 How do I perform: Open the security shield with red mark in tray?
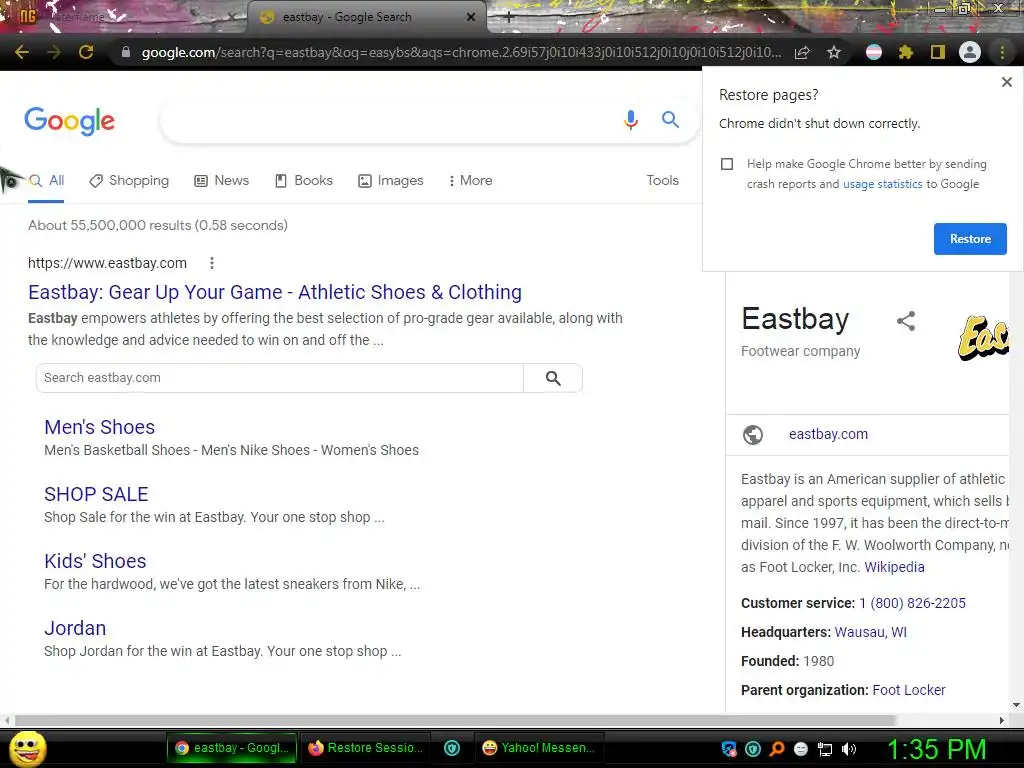[x=729, y=749]
